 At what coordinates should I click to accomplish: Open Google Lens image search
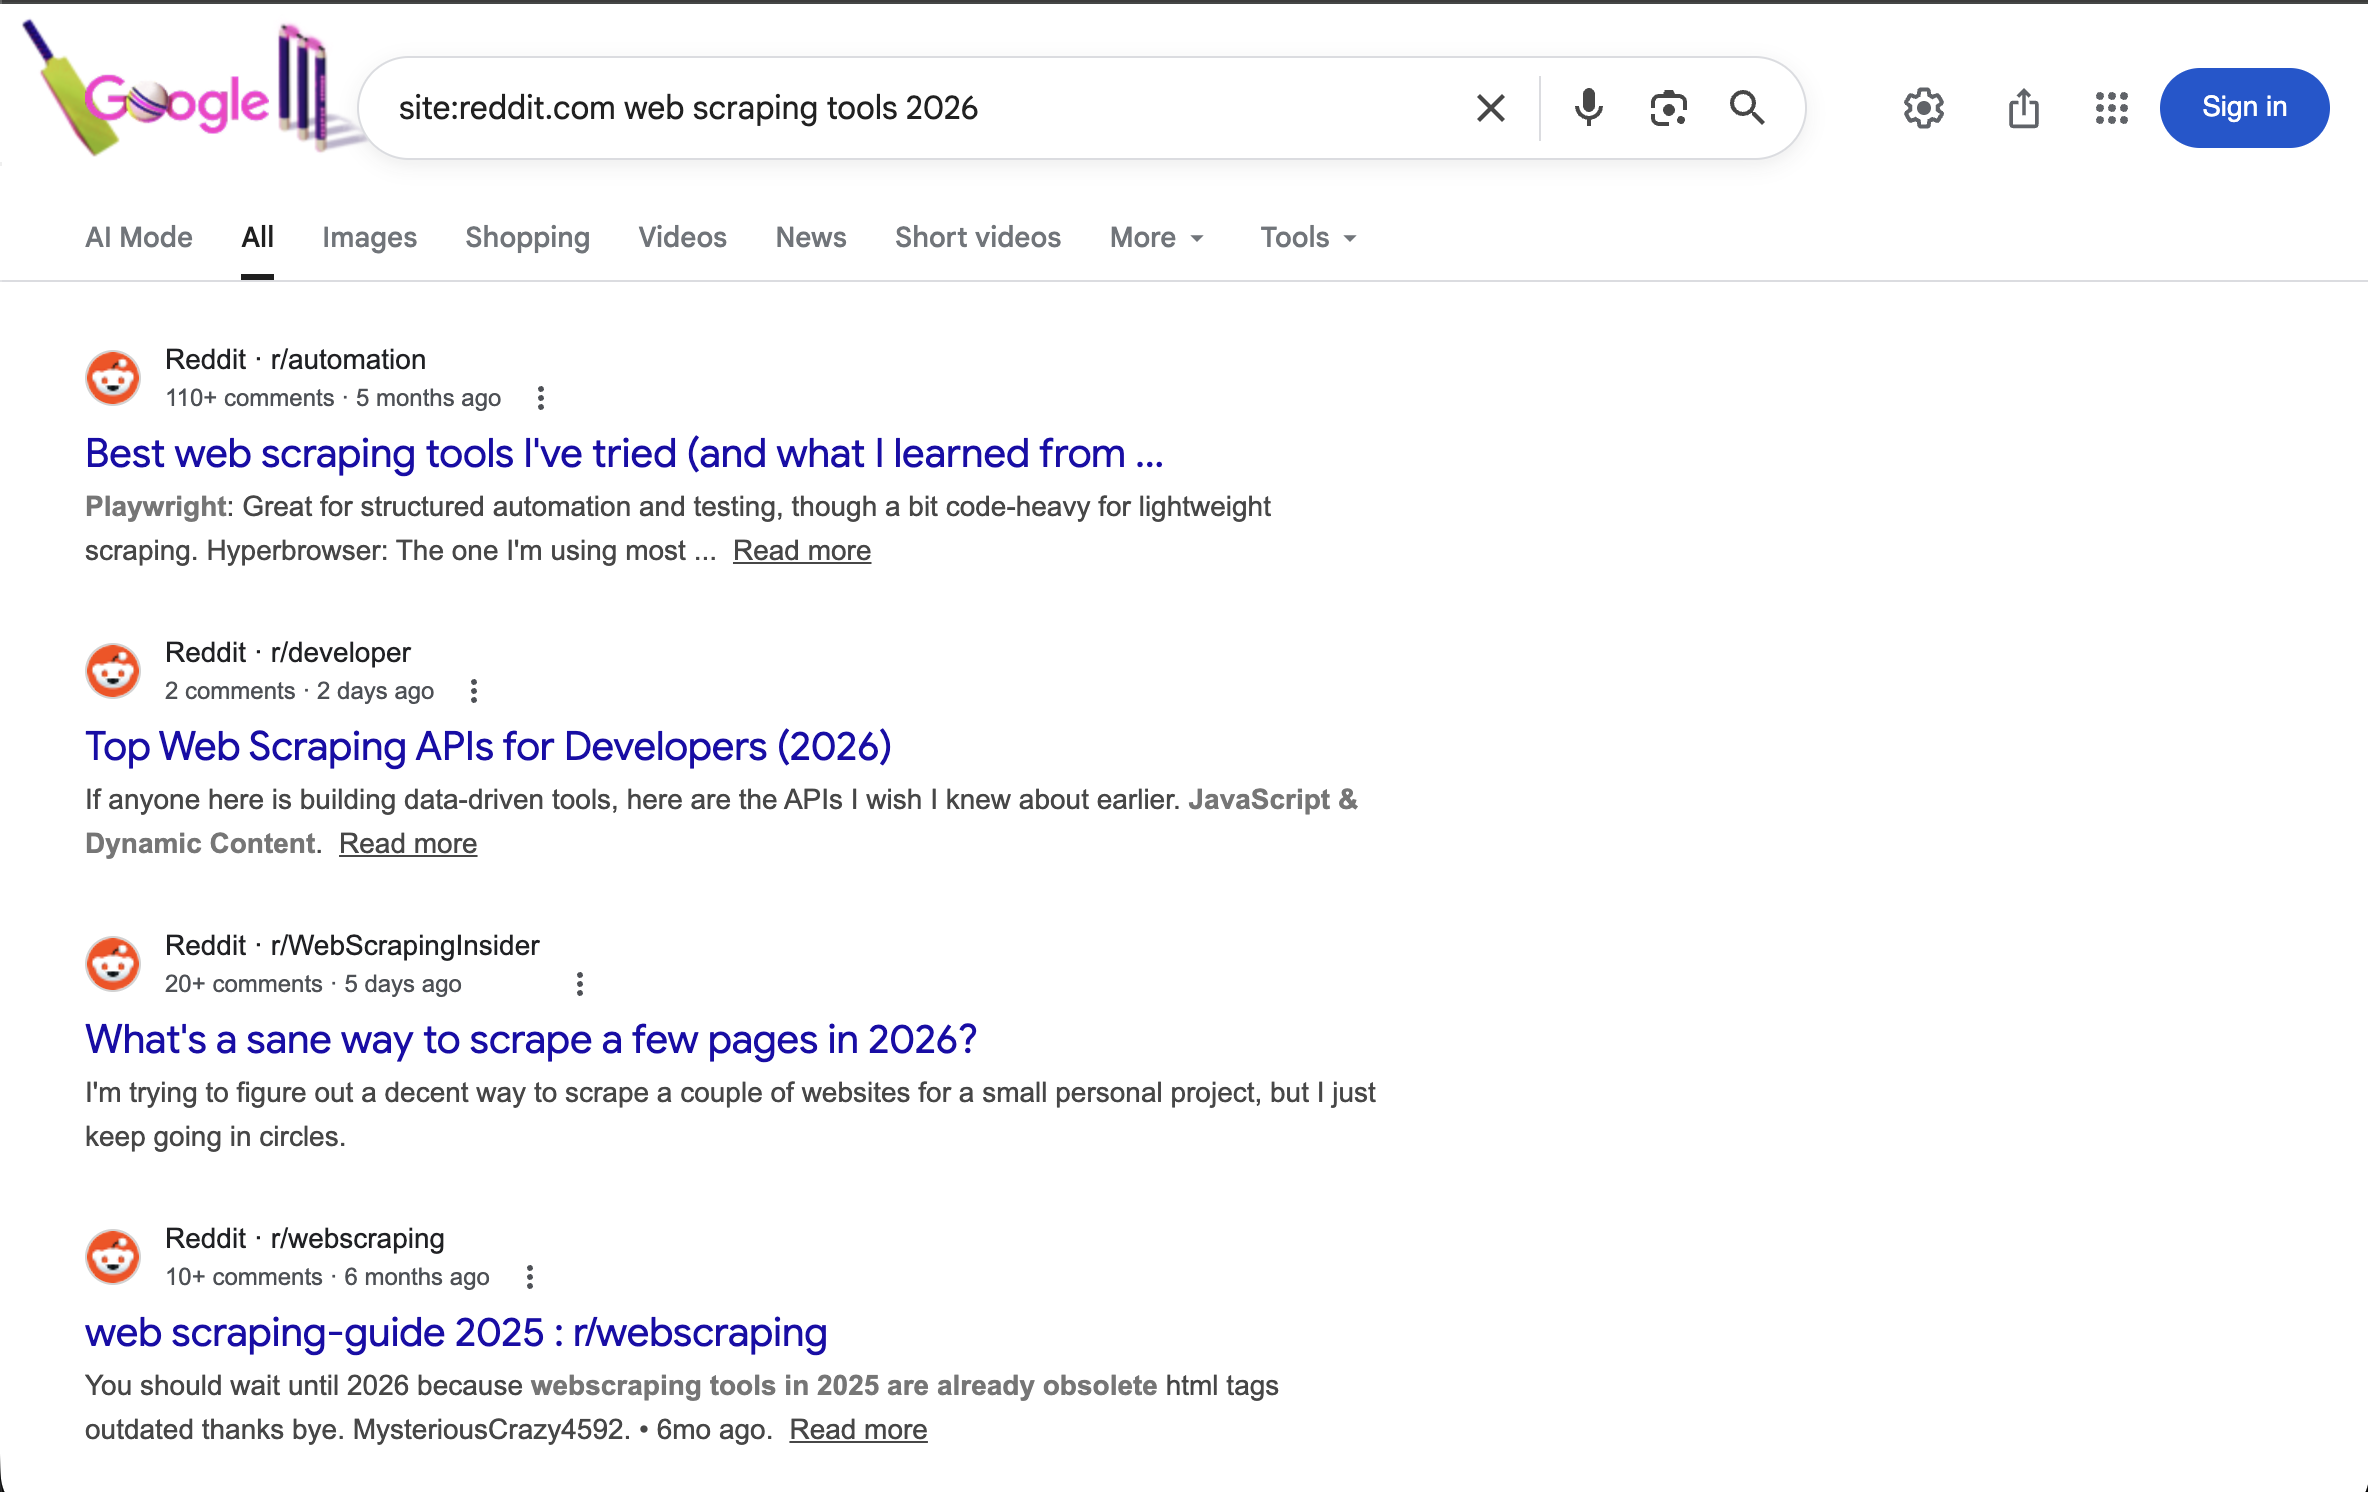pos(1668,107)
